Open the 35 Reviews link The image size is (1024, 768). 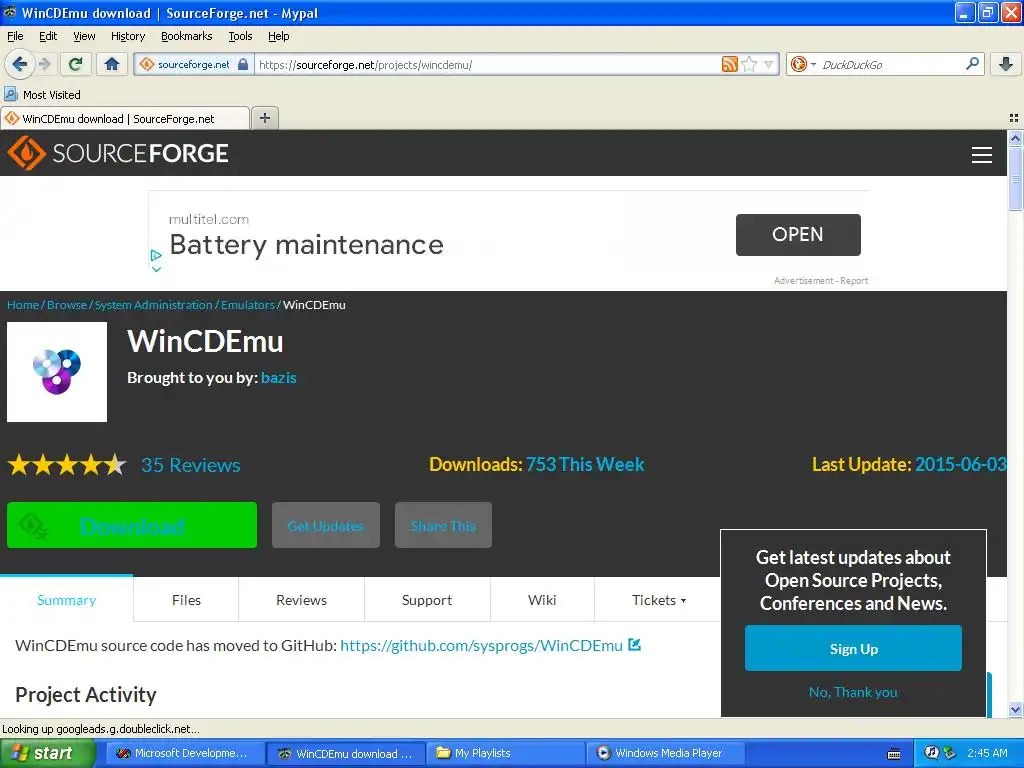(191, 465)
